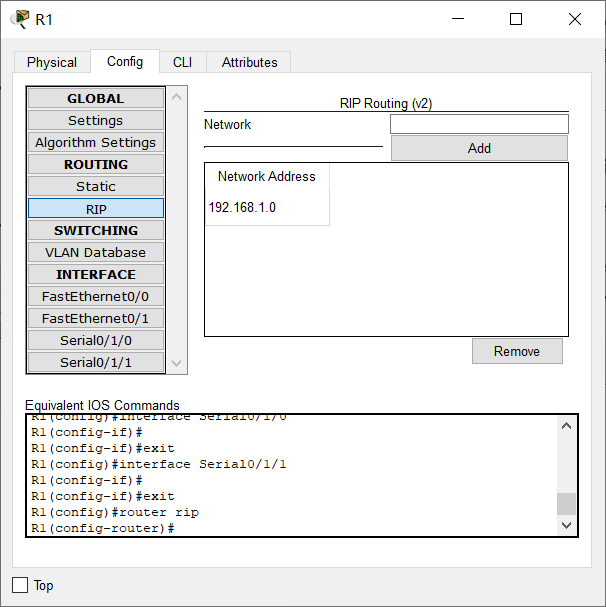Screen dimensions: 606x607
Task: Configure Serial0/1/1 interface
Action: [x=96, y=363]
